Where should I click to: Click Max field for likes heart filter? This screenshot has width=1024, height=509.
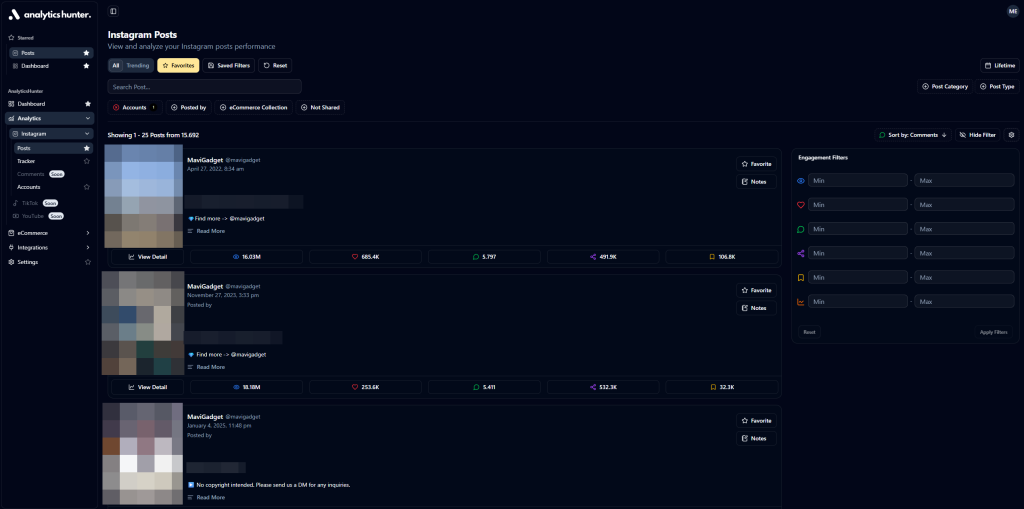pos(964,205)
